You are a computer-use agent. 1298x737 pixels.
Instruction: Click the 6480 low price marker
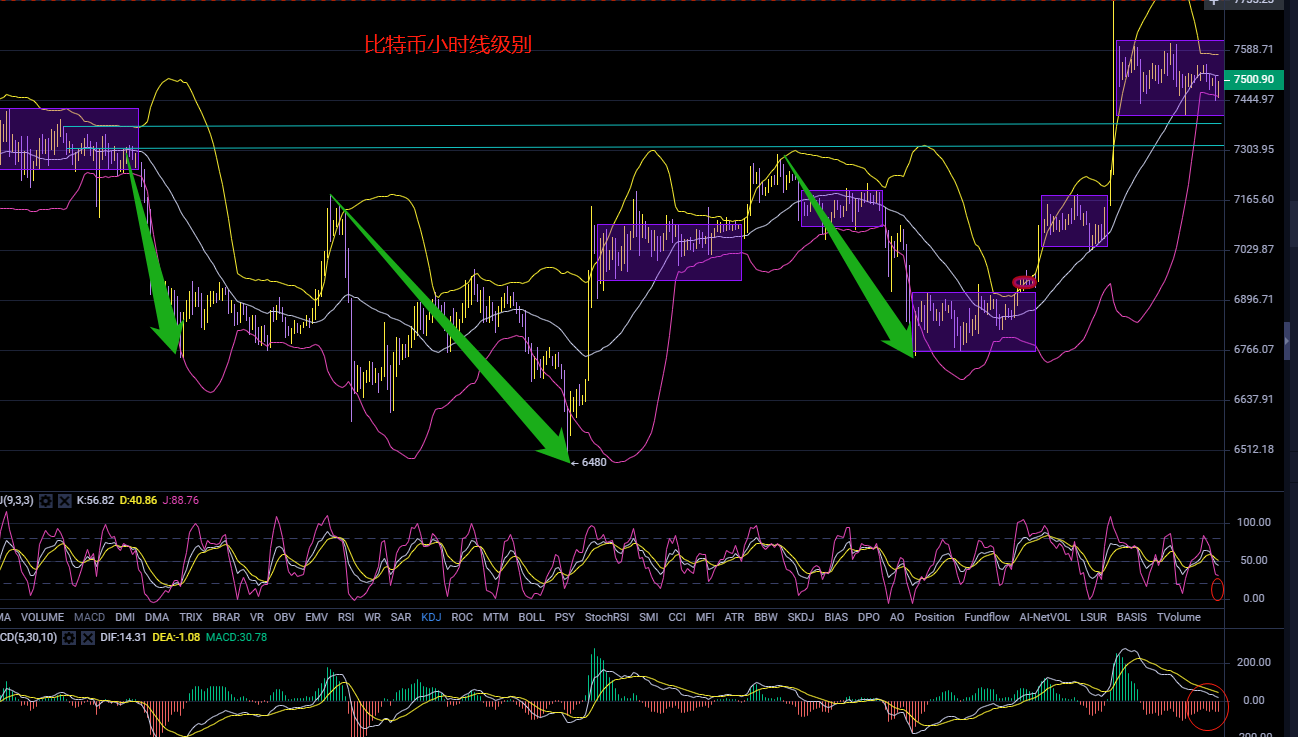[593, 462]
